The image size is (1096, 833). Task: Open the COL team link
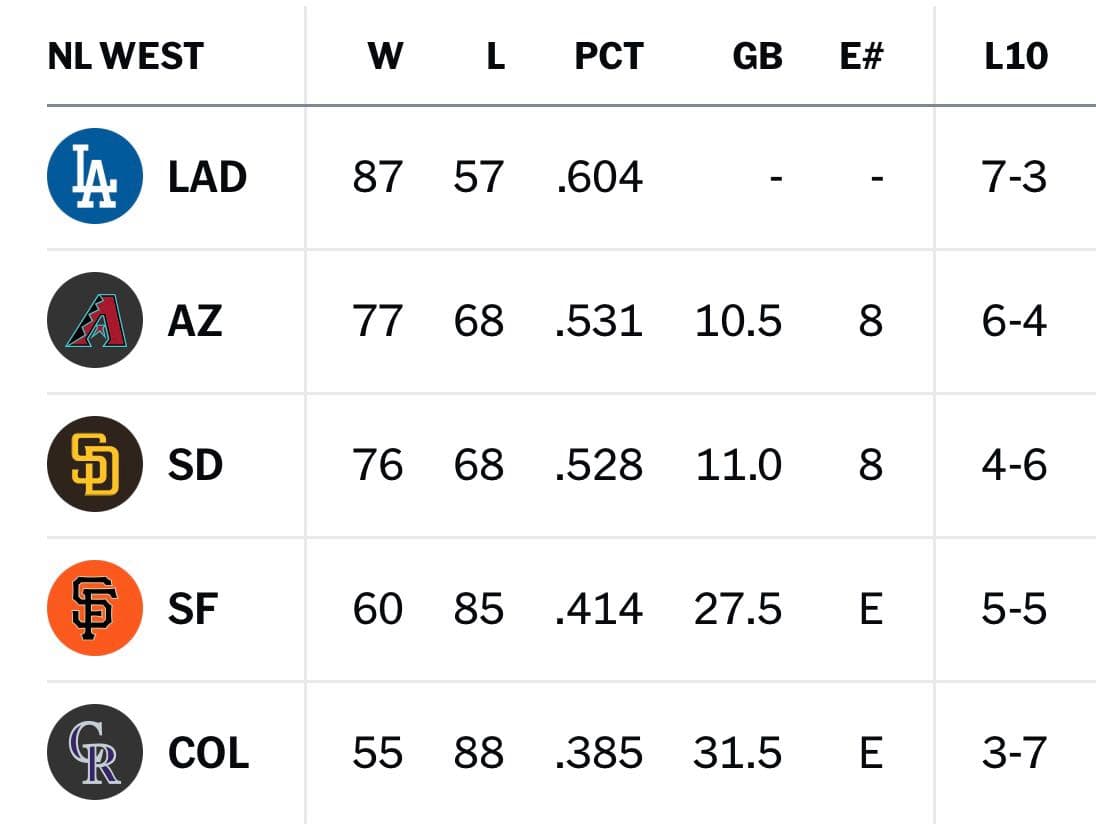coord(209,753)
